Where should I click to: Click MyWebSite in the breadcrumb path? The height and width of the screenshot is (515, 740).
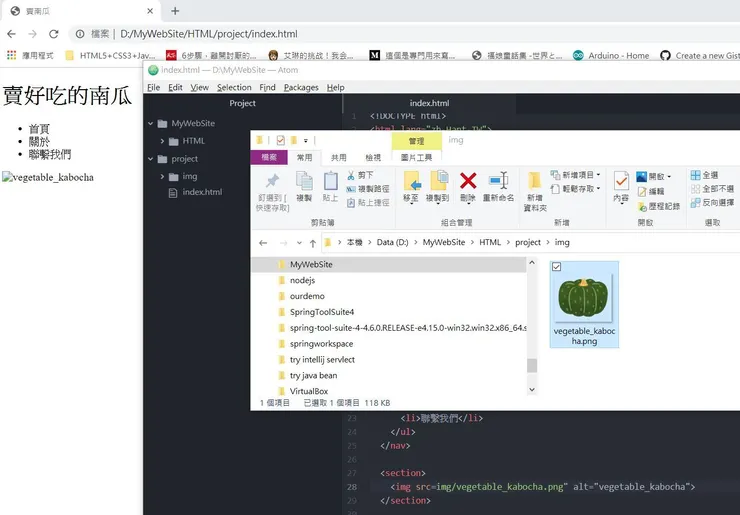pos(444,242)
